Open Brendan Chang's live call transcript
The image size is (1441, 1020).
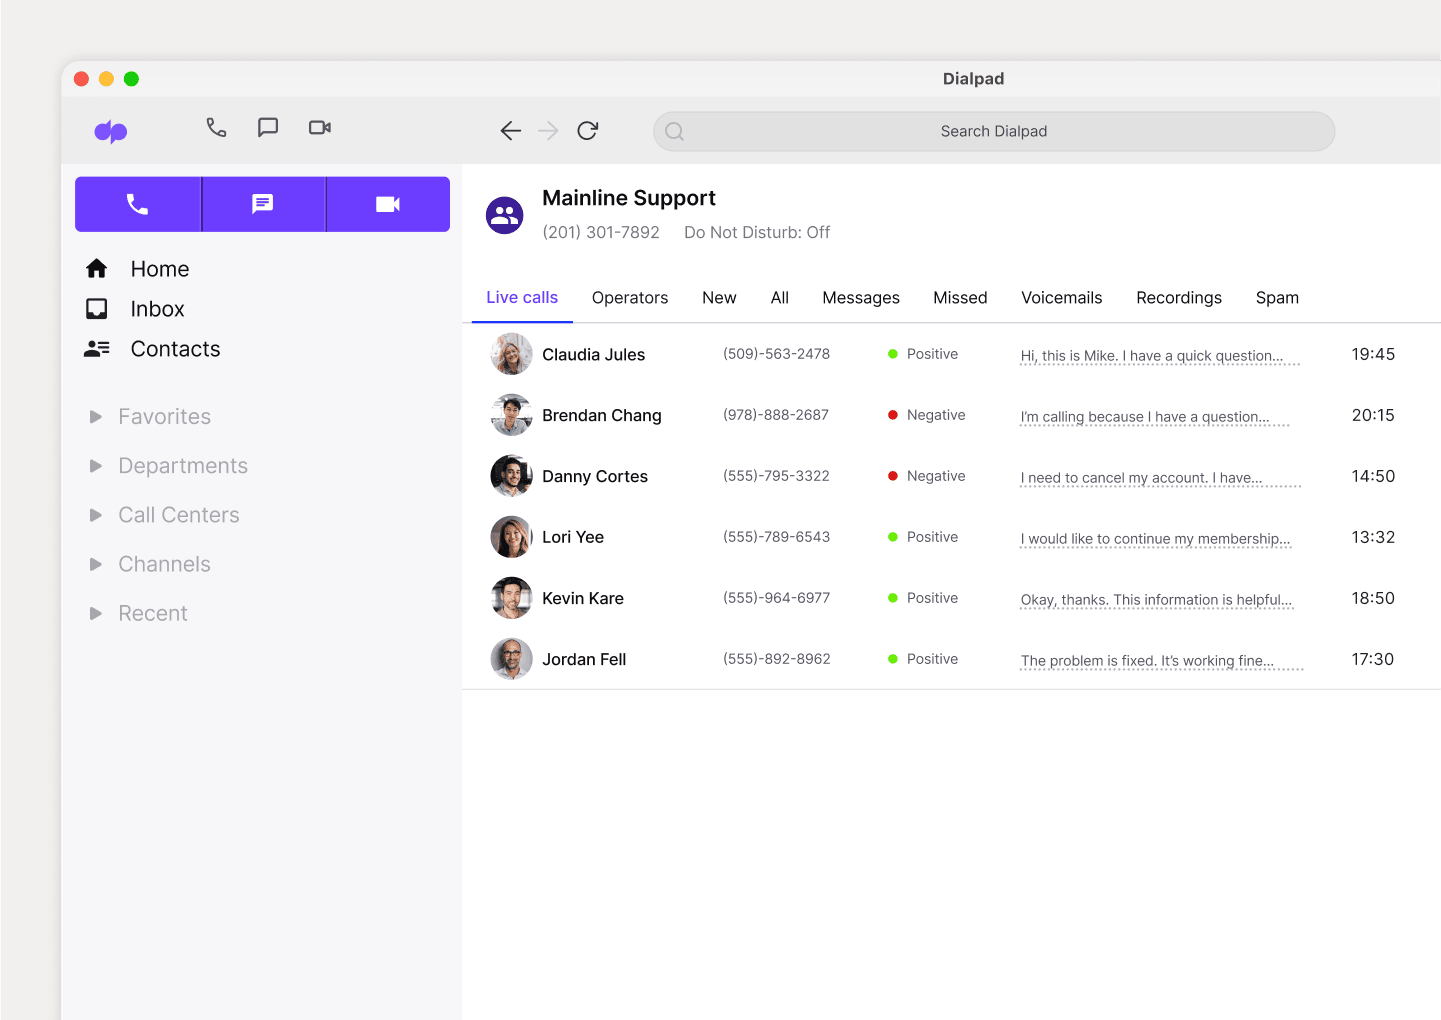[x=1152, y=417]
